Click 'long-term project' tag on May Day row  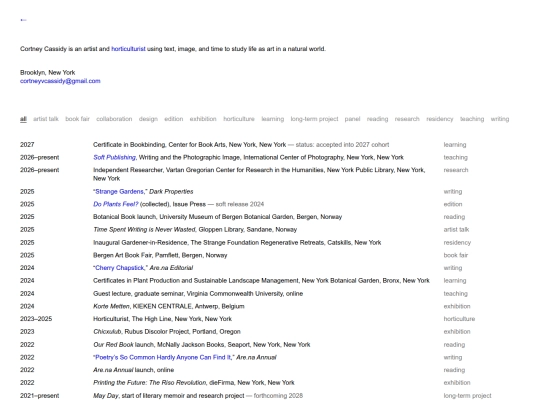(x=467, y=396)
